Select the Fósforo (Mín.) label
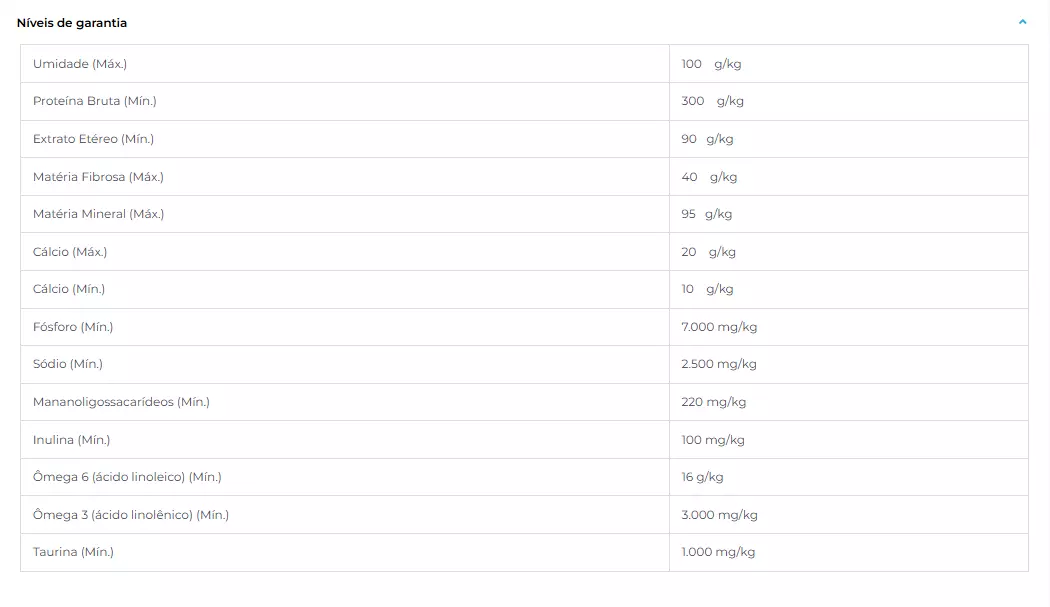The width and height of the screenshot is (1050, 607). pyautogui.click(x=73, y=327)
